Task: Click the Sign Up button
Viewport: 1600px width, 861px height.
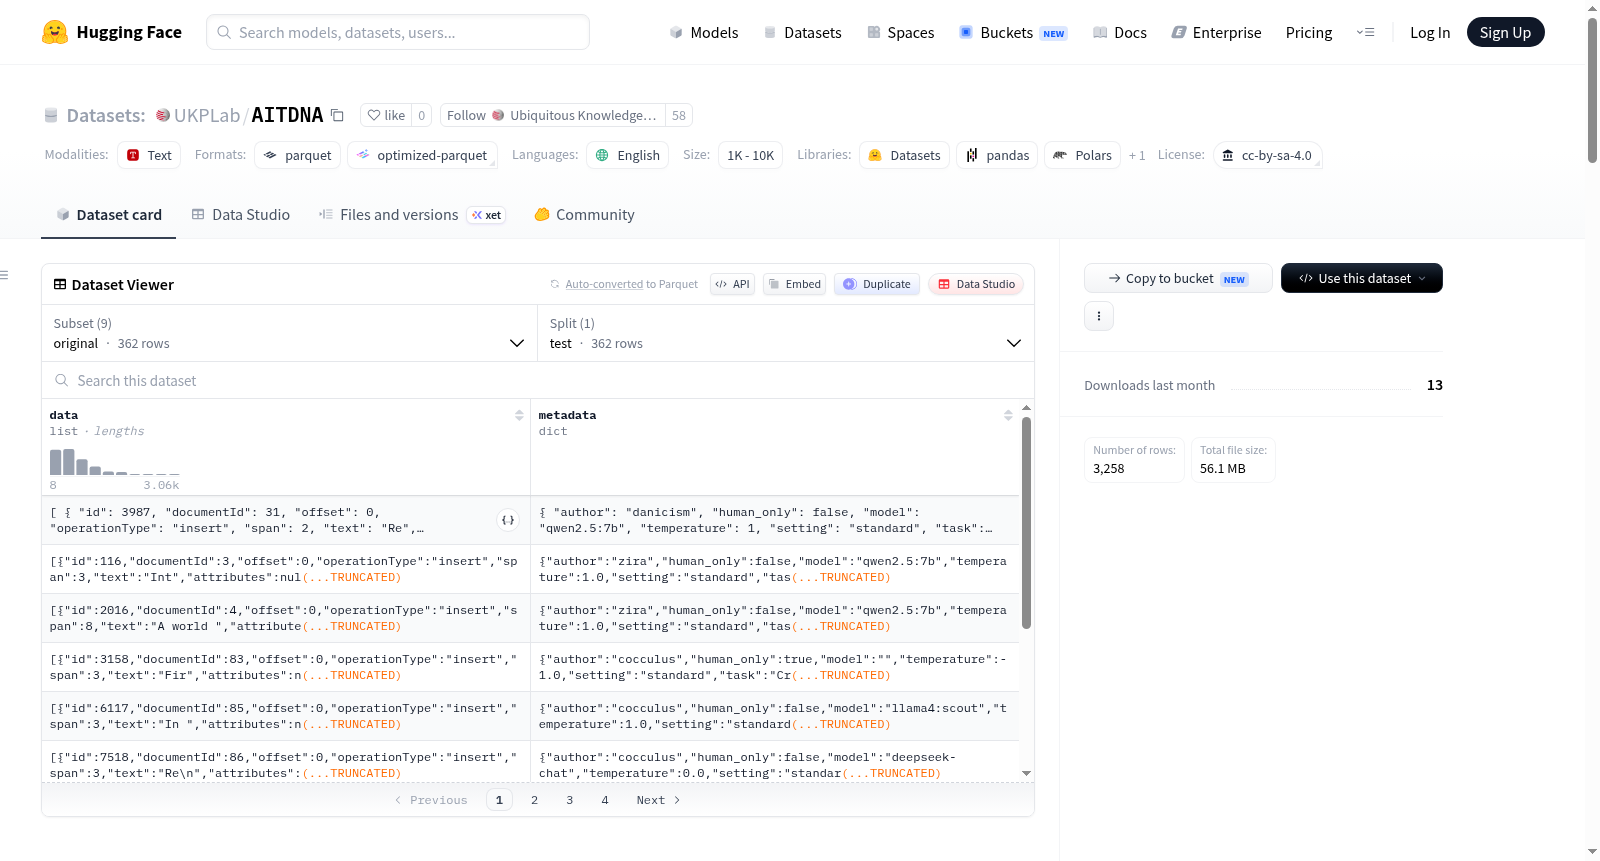Action: [x=1505, y=32]
